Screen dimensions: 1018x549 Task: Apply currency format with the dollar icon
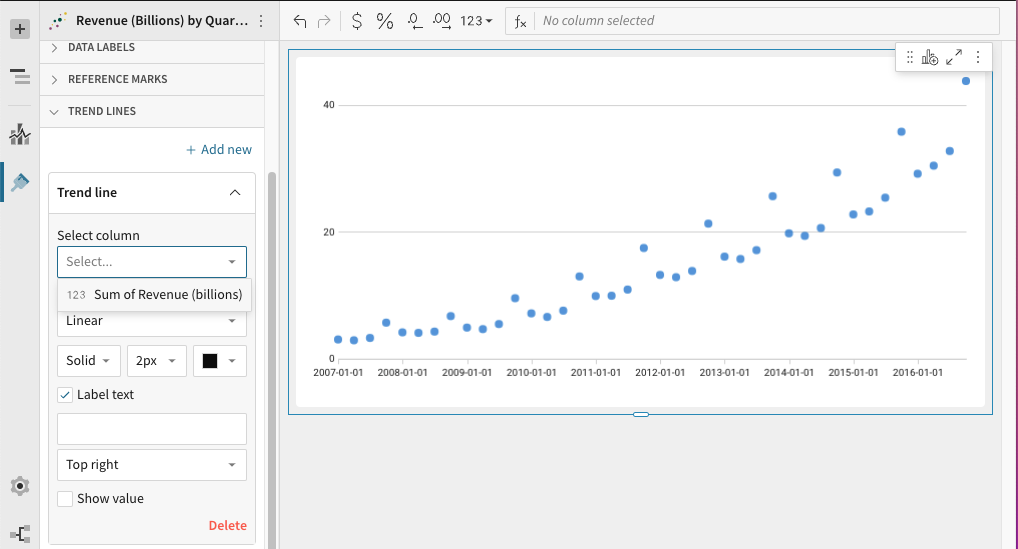click(x=357, y=21)
